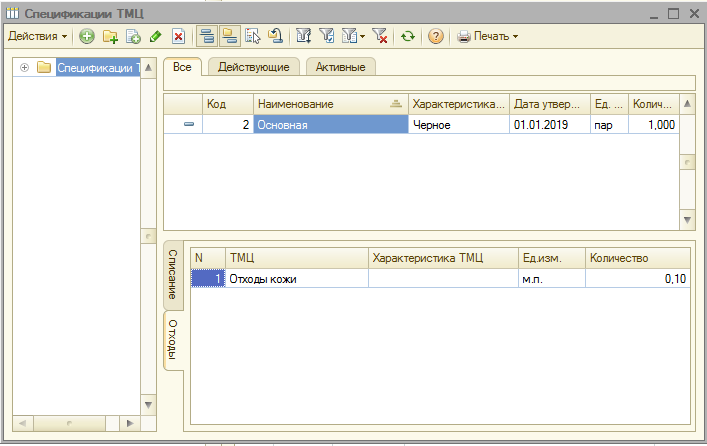The width and height of the screenshot is (707, 446).
Task: Click the green pencil Edit icon
Action: tap(154, 36)
